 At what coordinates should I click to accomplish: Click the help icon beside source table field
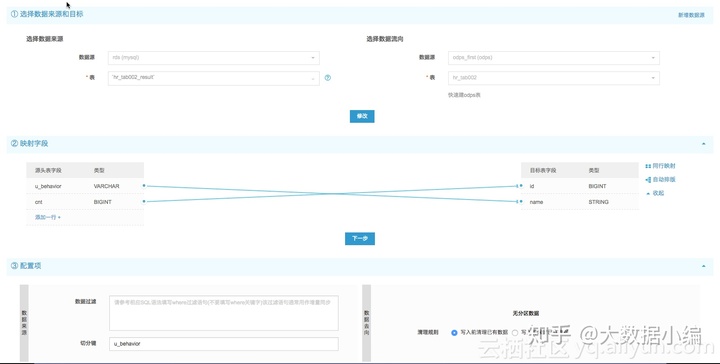coord(327,78)
